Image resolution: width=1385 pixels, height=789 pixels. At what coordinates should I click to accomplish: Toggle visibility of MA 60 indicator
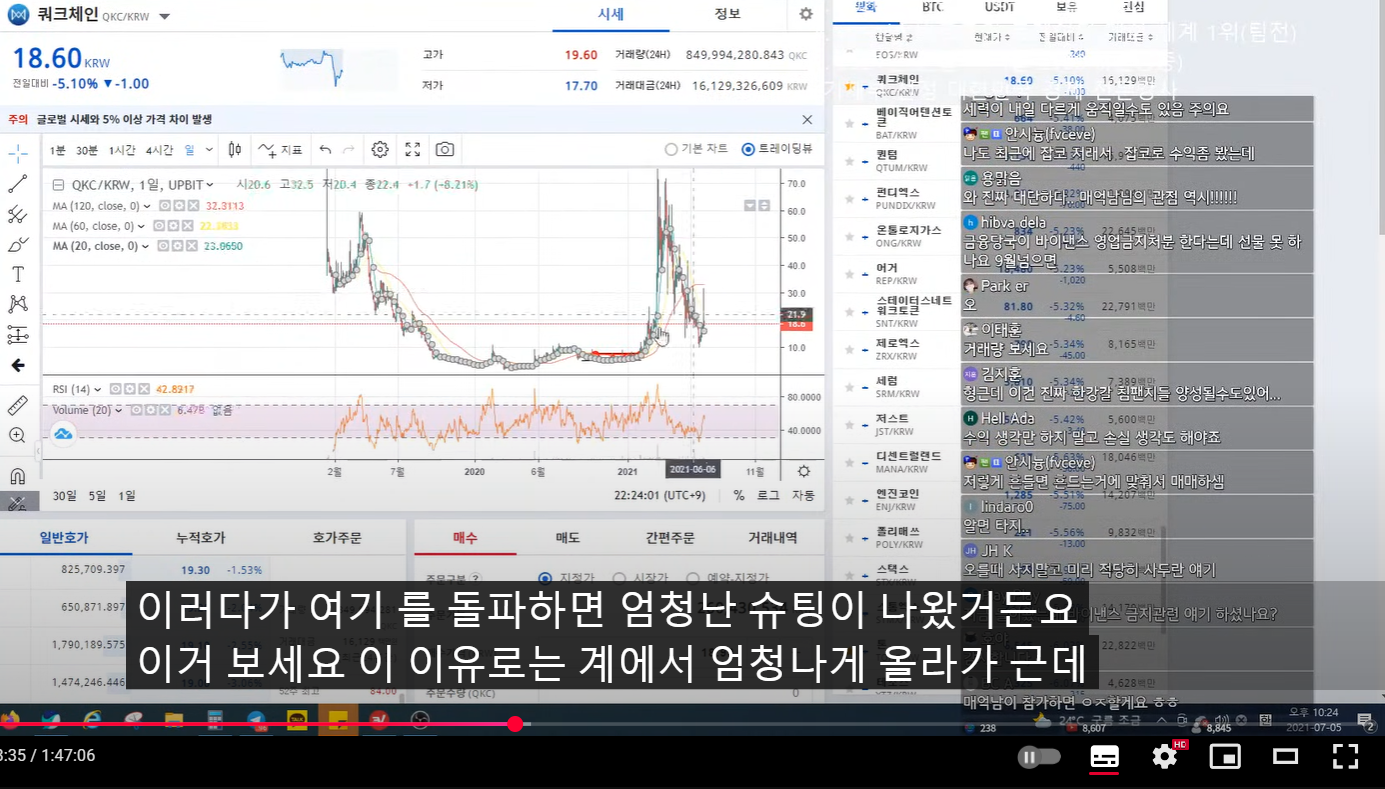(x=157, y=226)
